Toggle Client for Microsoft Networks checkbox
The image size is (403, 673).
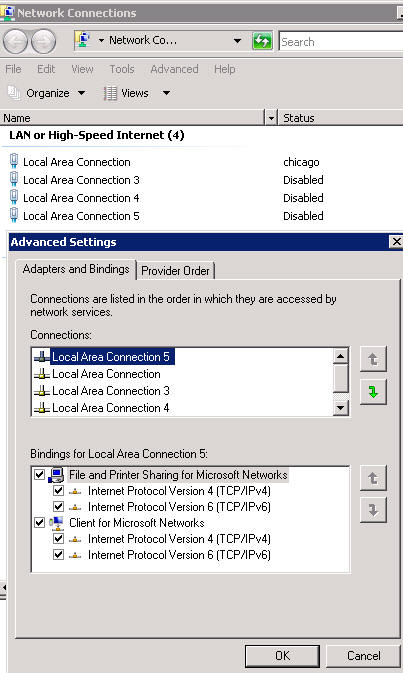(x=39, y=522)
